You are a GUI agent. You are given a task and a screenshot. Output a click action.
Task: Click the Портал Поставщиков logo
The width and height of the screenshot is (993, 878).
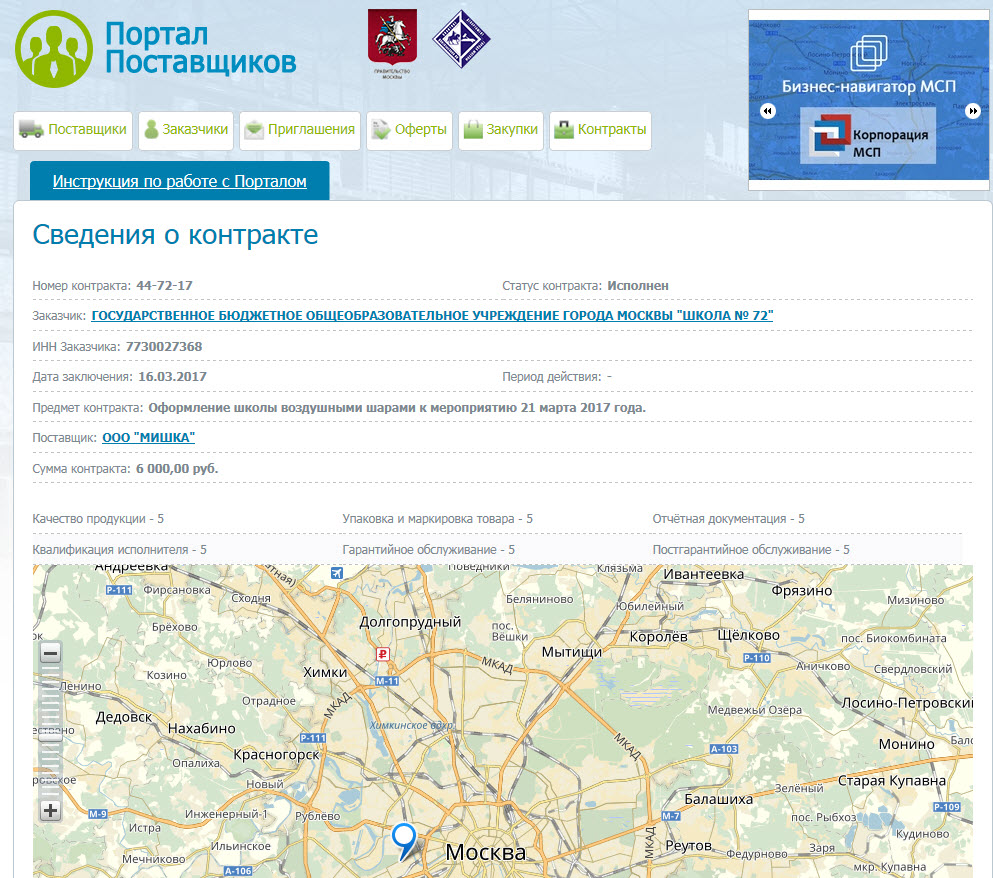pos(156,48)
